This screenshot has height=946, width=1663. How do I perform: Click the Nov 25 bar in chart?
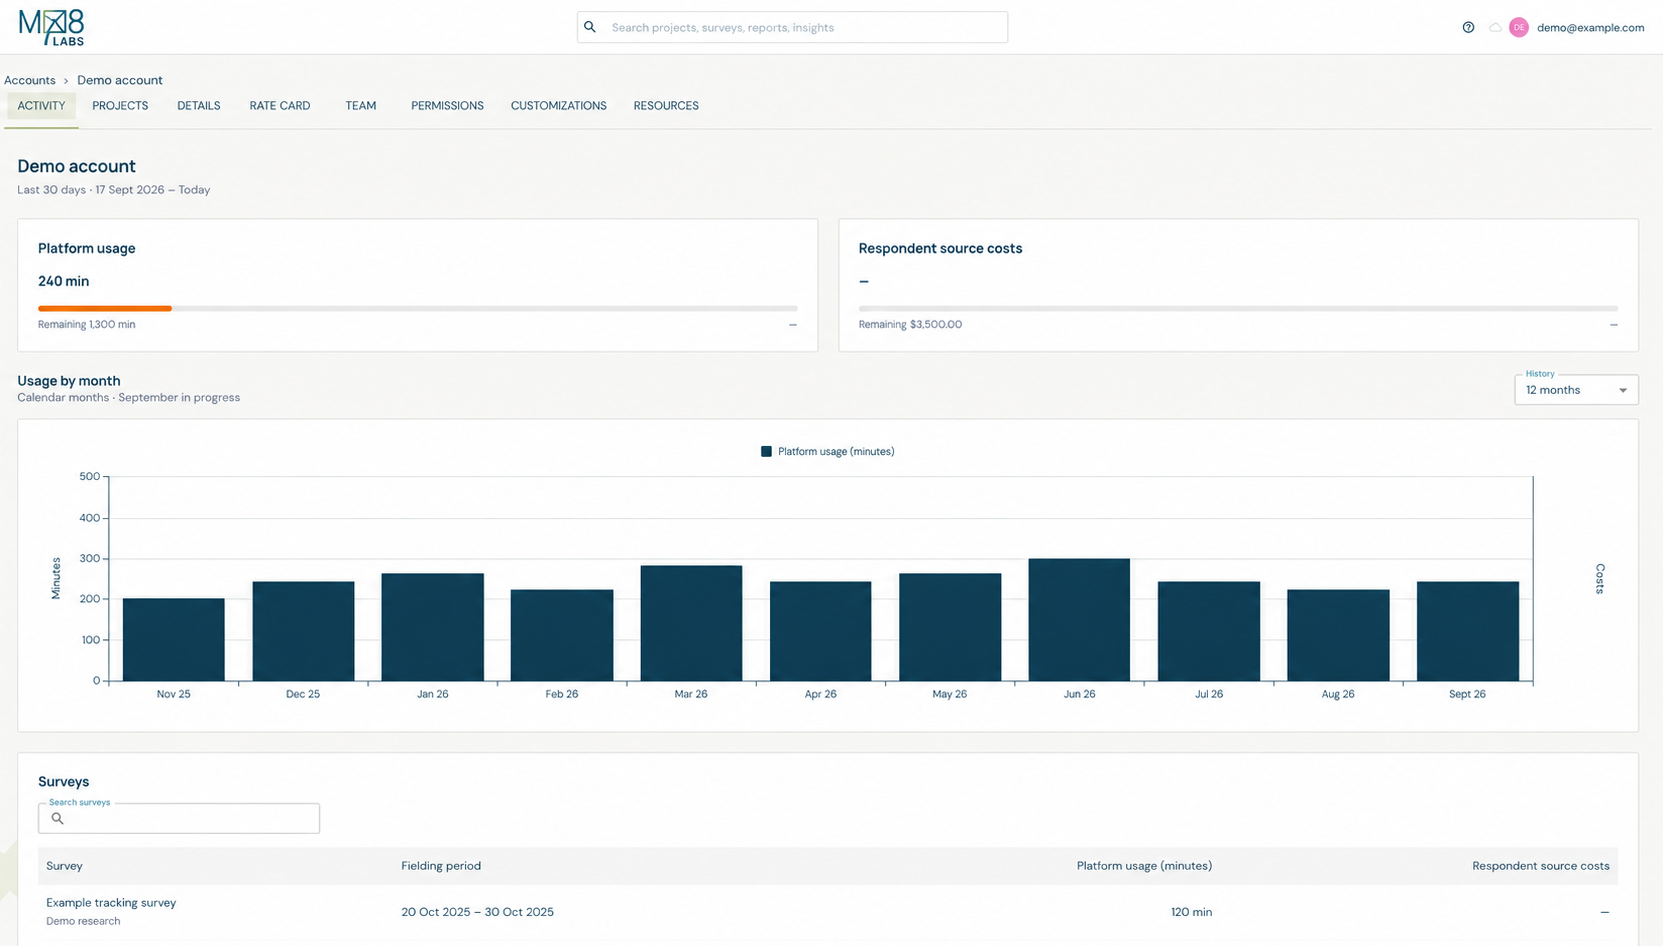pyautogui.click(x=174, y=640)
